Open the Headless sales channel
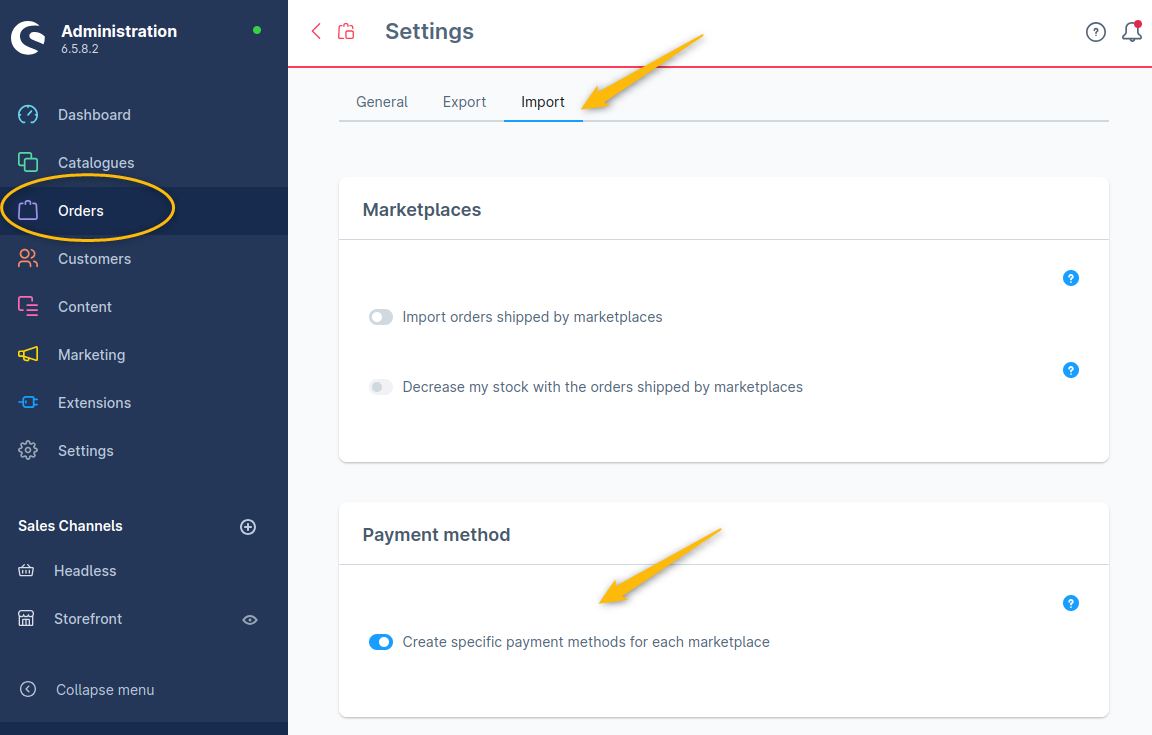This screenshot has height=735, width=1152. tap(85, 571)
